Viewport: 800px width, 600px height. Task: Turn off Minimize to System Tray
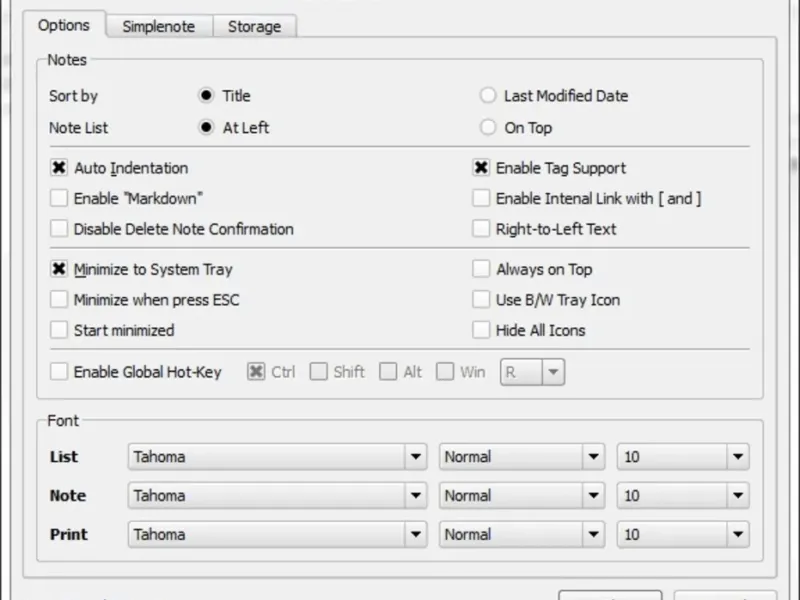pyautogui.click(x=59, y=269)
